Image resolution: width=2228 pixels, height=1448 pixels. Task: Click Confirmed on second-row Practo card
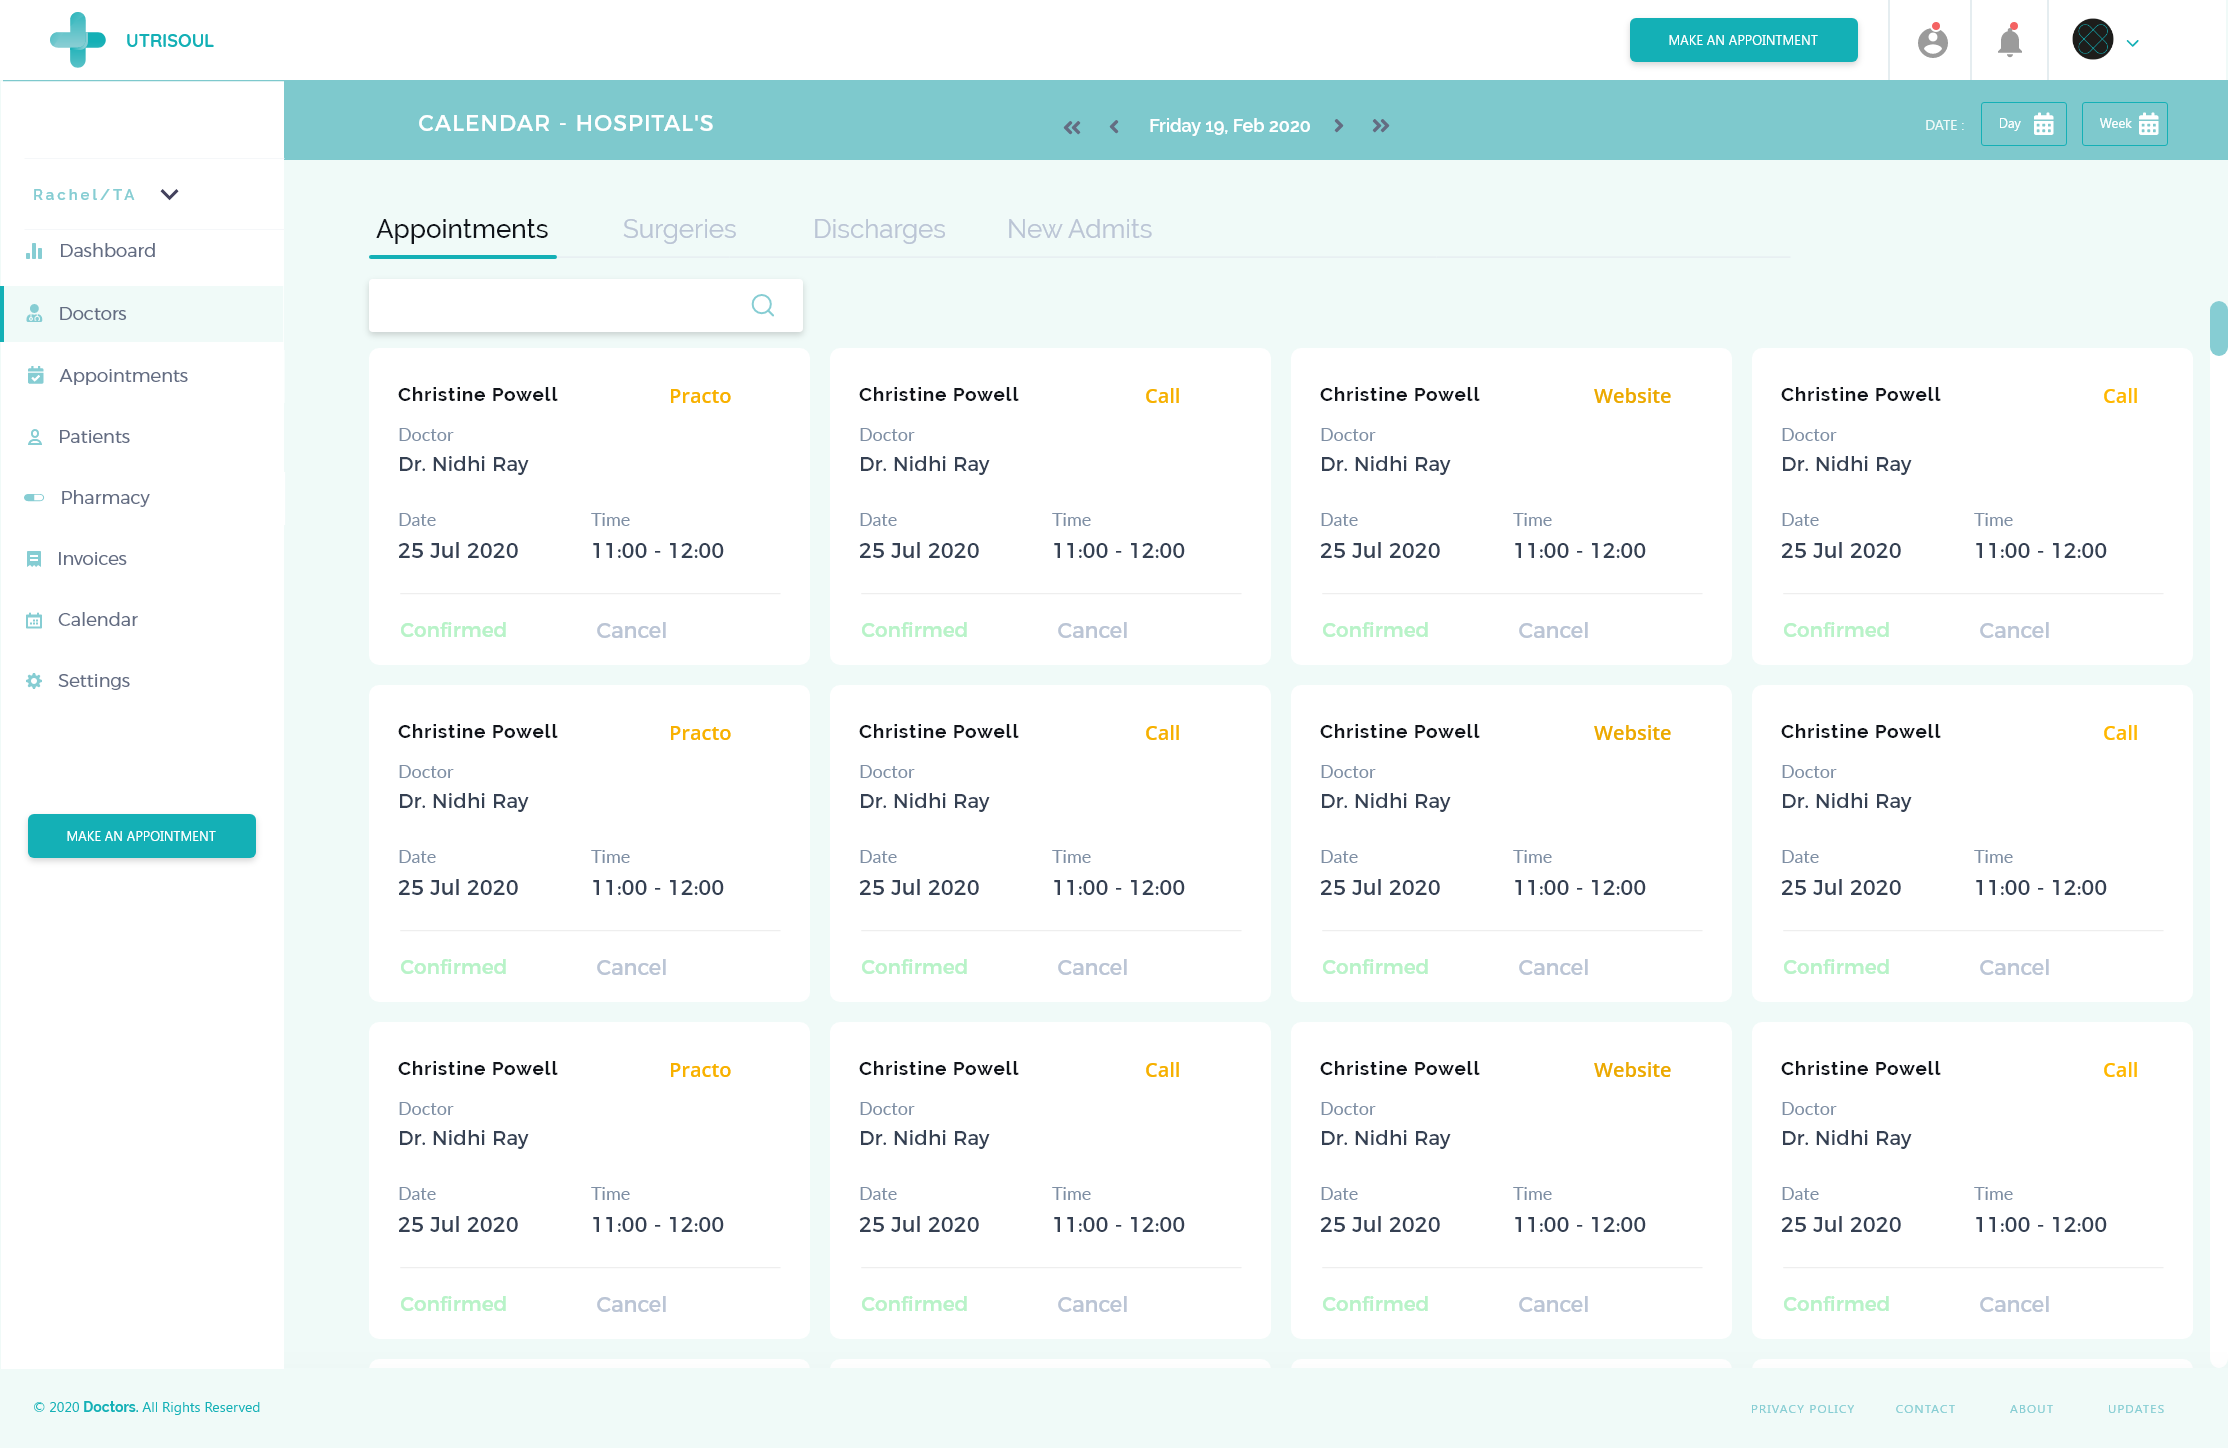coord(453,967)
